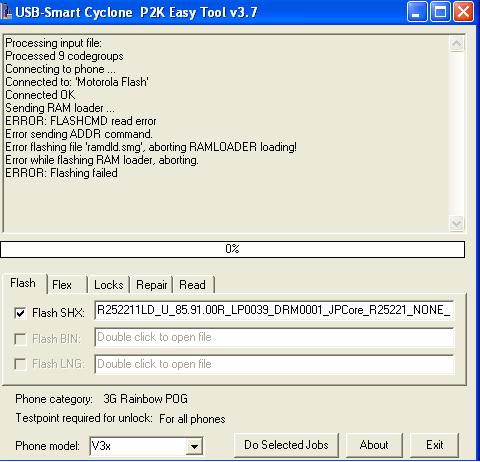480x462 pixels.
Task: Click the log scrollbar up arrow
Action: pyautogui.click(x=456, y=44)
